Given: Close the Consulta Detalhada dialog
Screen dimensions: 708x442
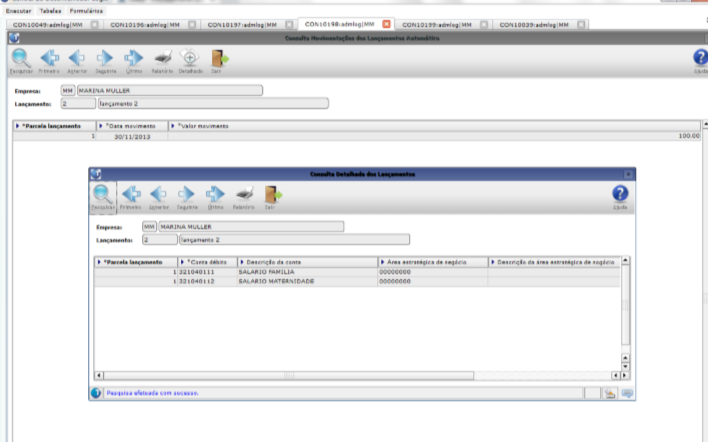Looking at the screenshot, I should click(x=628, y=174).
